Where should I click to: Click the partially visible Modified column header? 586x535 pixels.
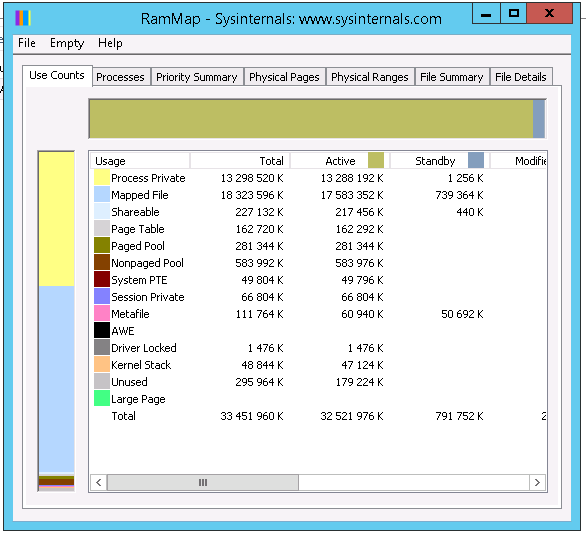point(519,161)
